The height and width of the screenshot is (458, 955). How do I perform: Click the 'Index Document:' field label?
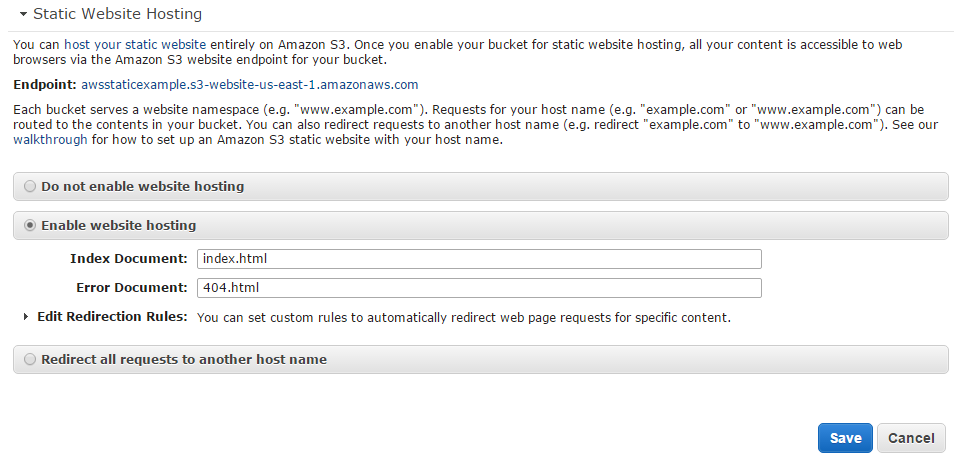tap(129, 259)
